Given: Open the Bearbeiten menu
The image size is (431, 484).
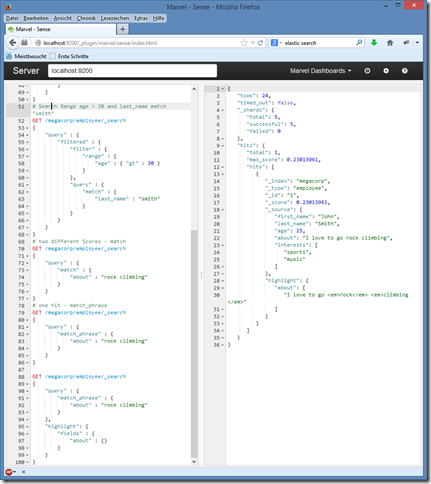Looking at the screenshot, I should (x=36, y=18).
